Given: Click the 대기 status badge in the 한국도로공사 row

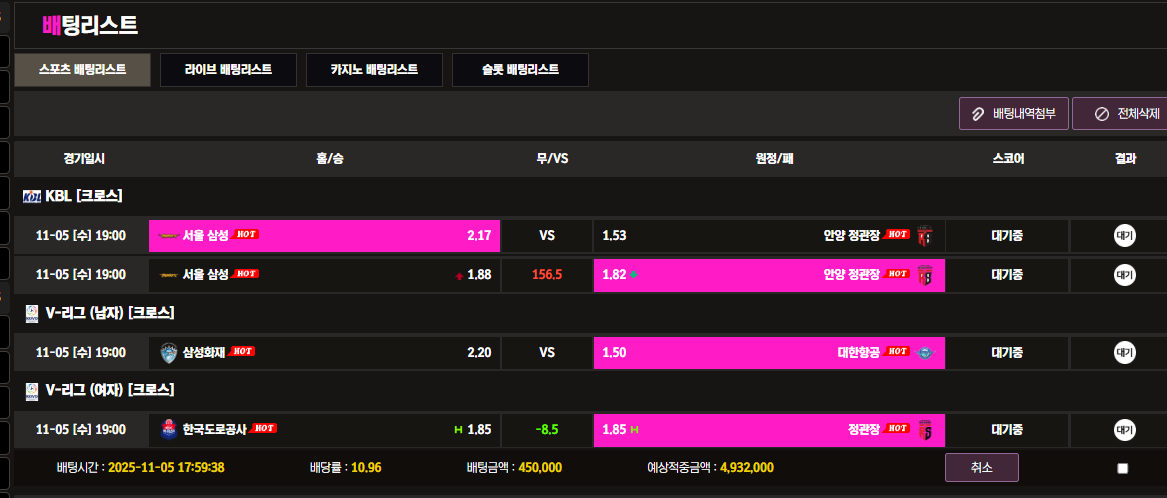Looking at the screenshot, I should [x=1125, y=430].
